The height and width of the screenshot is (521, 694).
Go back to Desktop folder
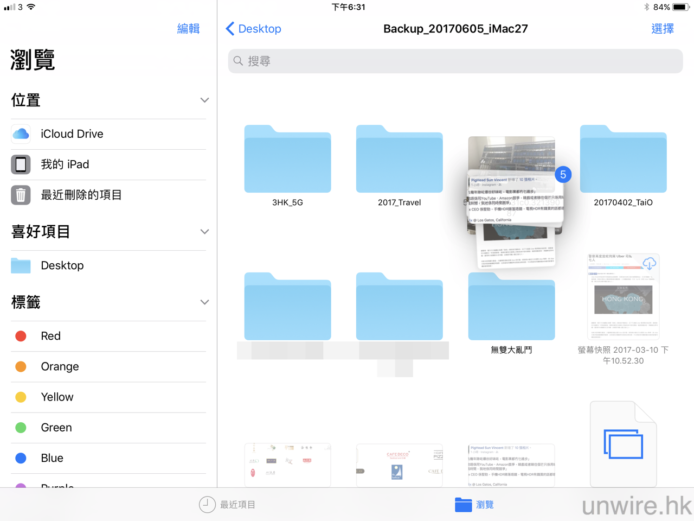254,29
